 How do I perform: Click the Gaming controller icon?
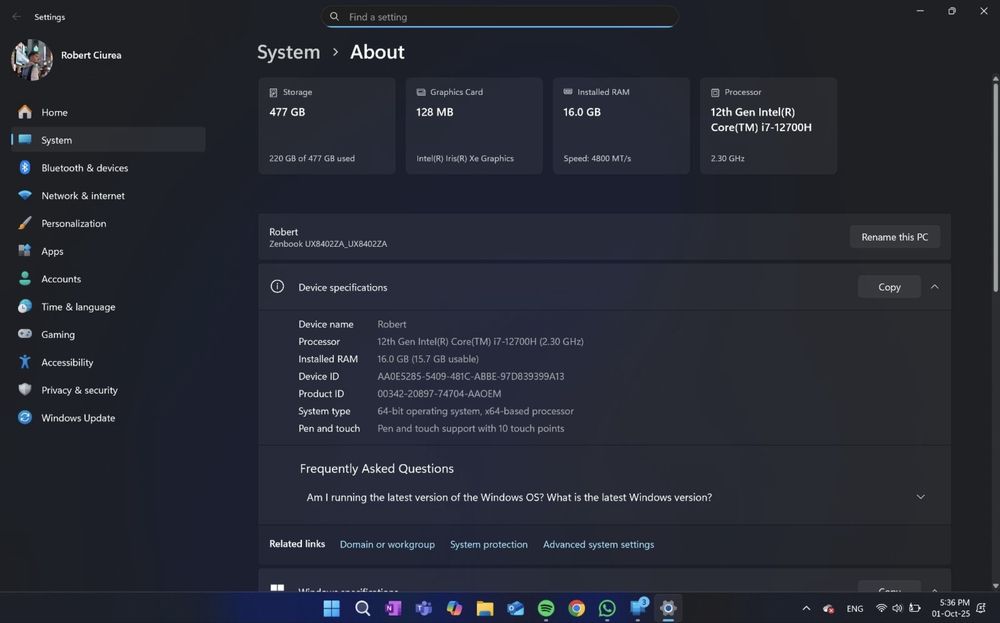pyautogui.click(x=25, y=334)
